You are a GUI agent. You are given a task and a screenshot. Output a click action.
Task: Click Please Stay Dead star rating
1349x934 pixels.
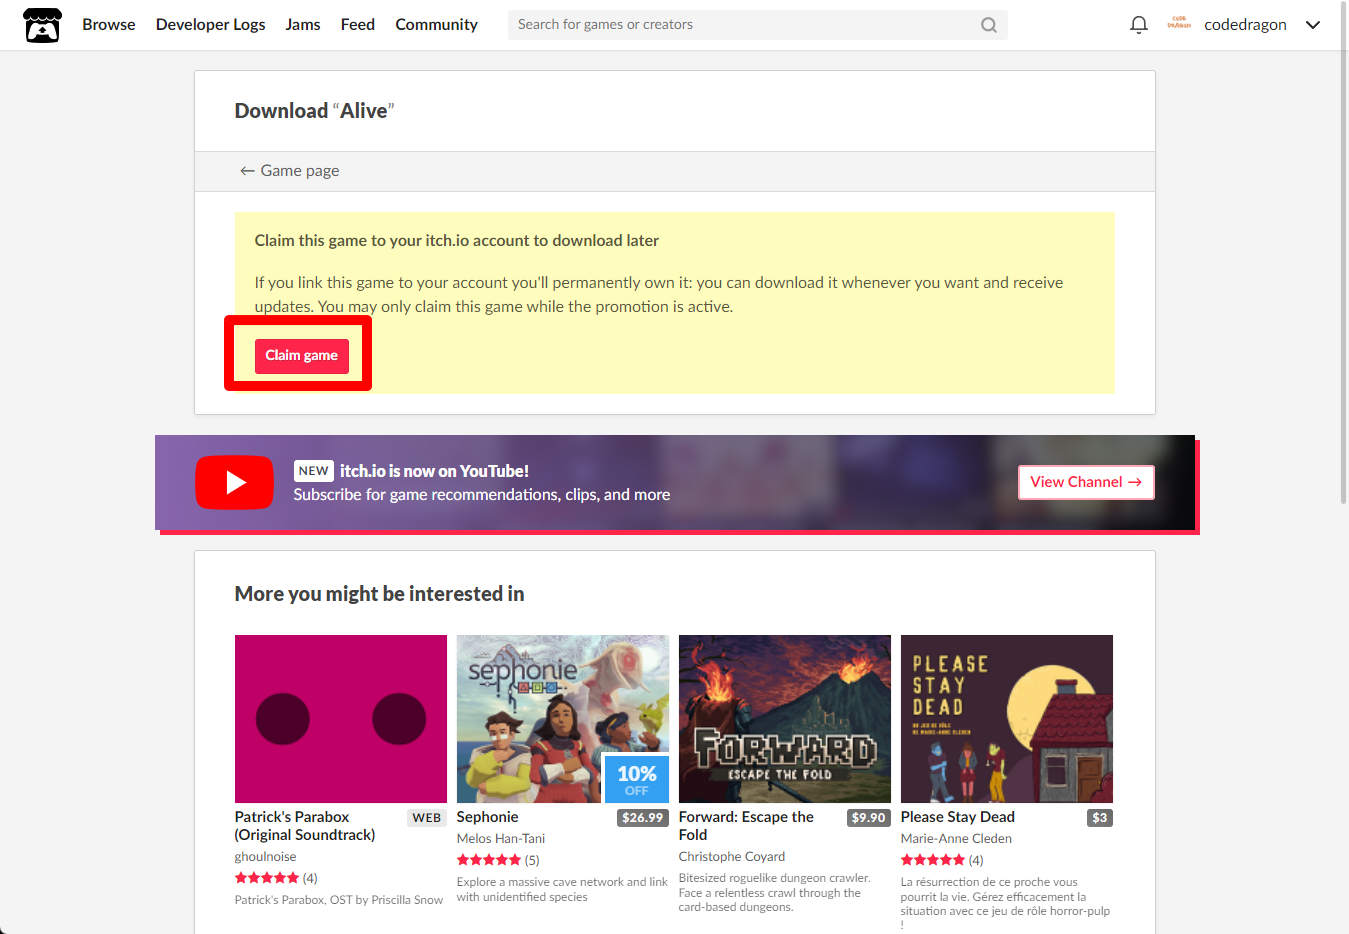[933, 860]
